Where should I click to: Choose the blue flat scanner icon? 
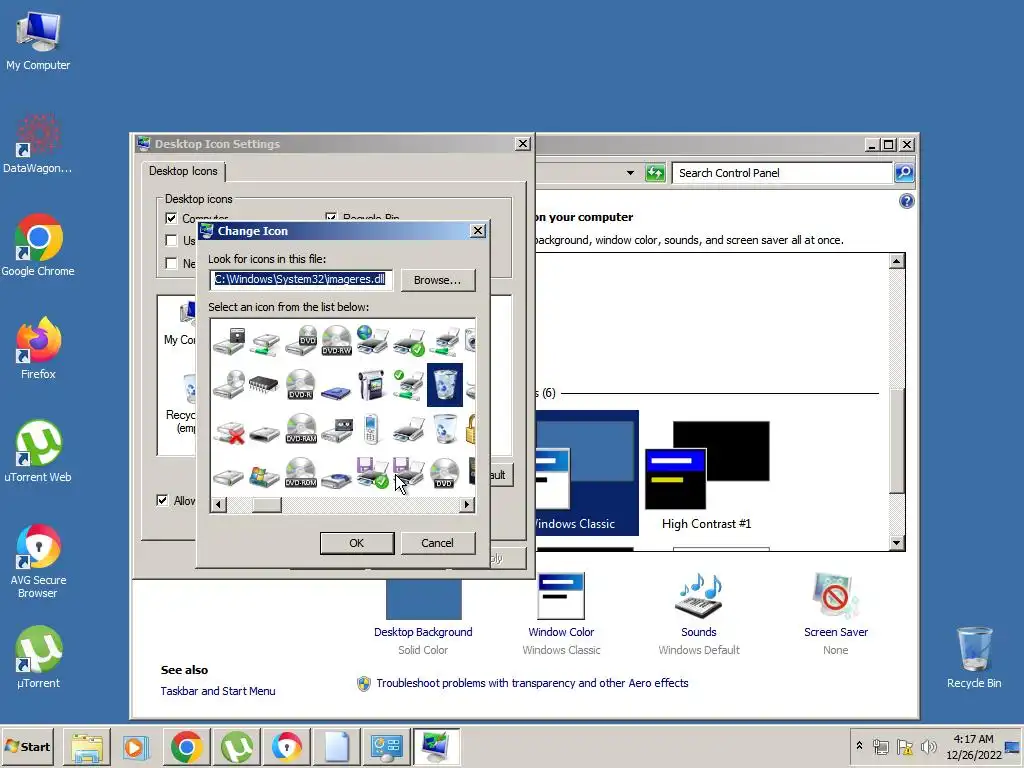pyautogui.click(x=336, y=392)
